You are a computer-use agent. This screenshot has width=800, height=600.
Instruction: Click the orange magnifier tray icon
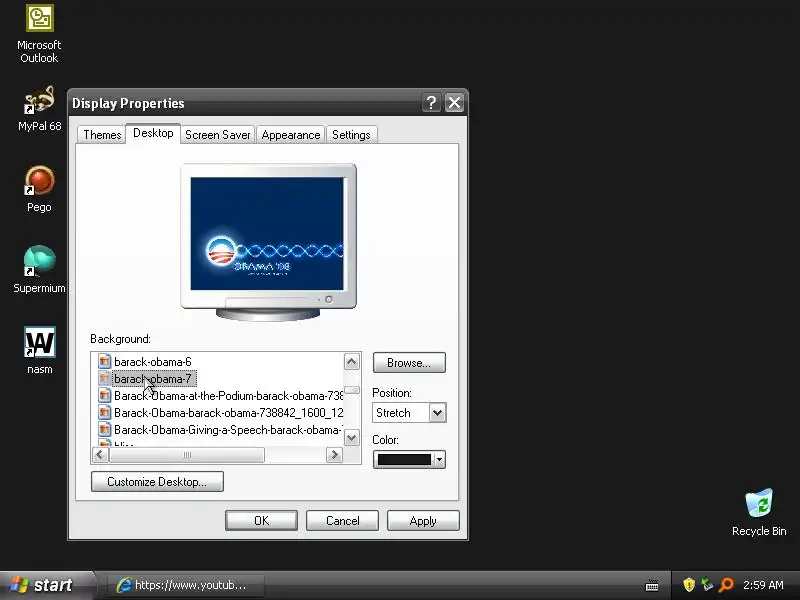(726, 585)
